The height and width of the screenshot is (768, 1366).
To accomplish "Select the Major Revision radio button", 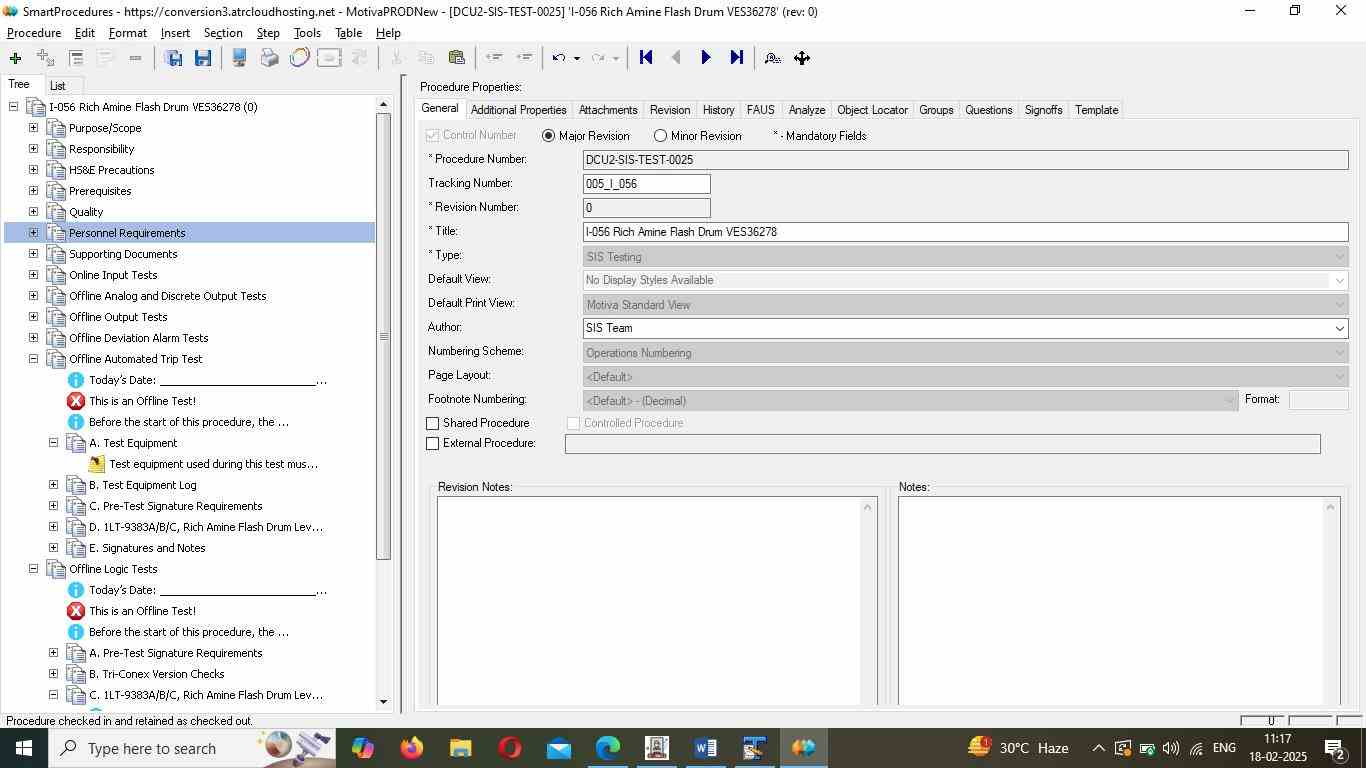I will [x=548, y=136].
